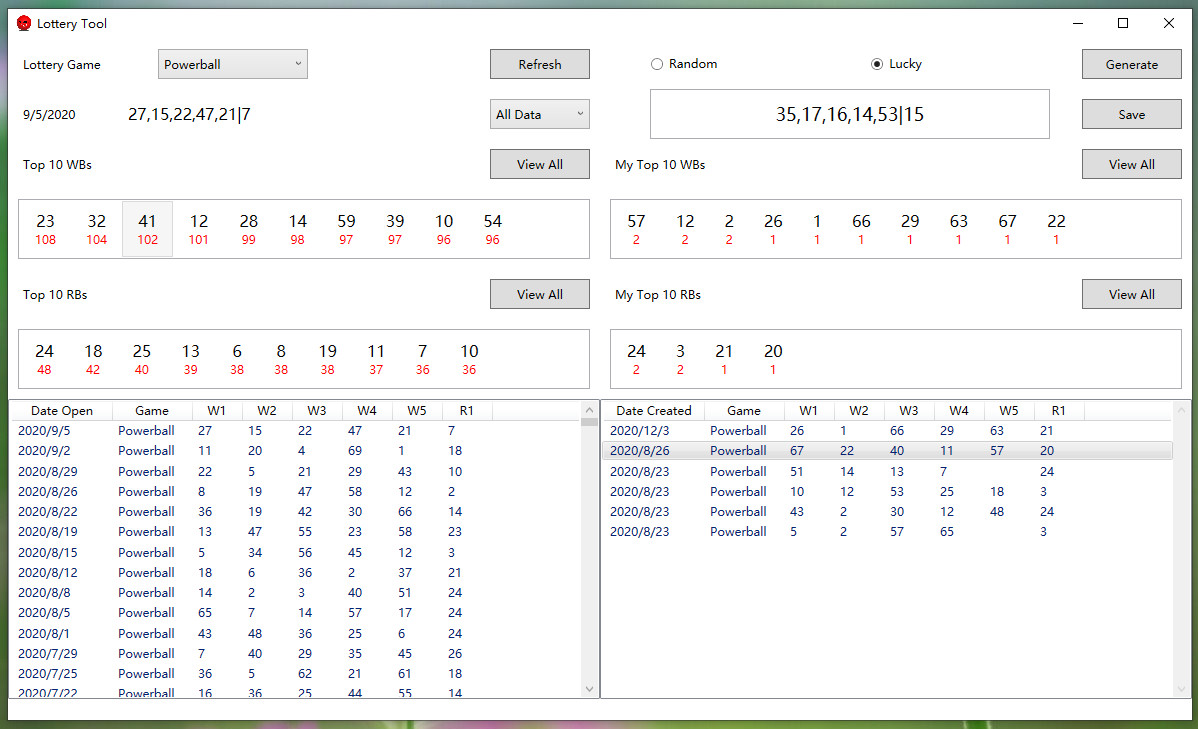
Task: Open the Lottery Game dropdown
Action: point(232,63)
